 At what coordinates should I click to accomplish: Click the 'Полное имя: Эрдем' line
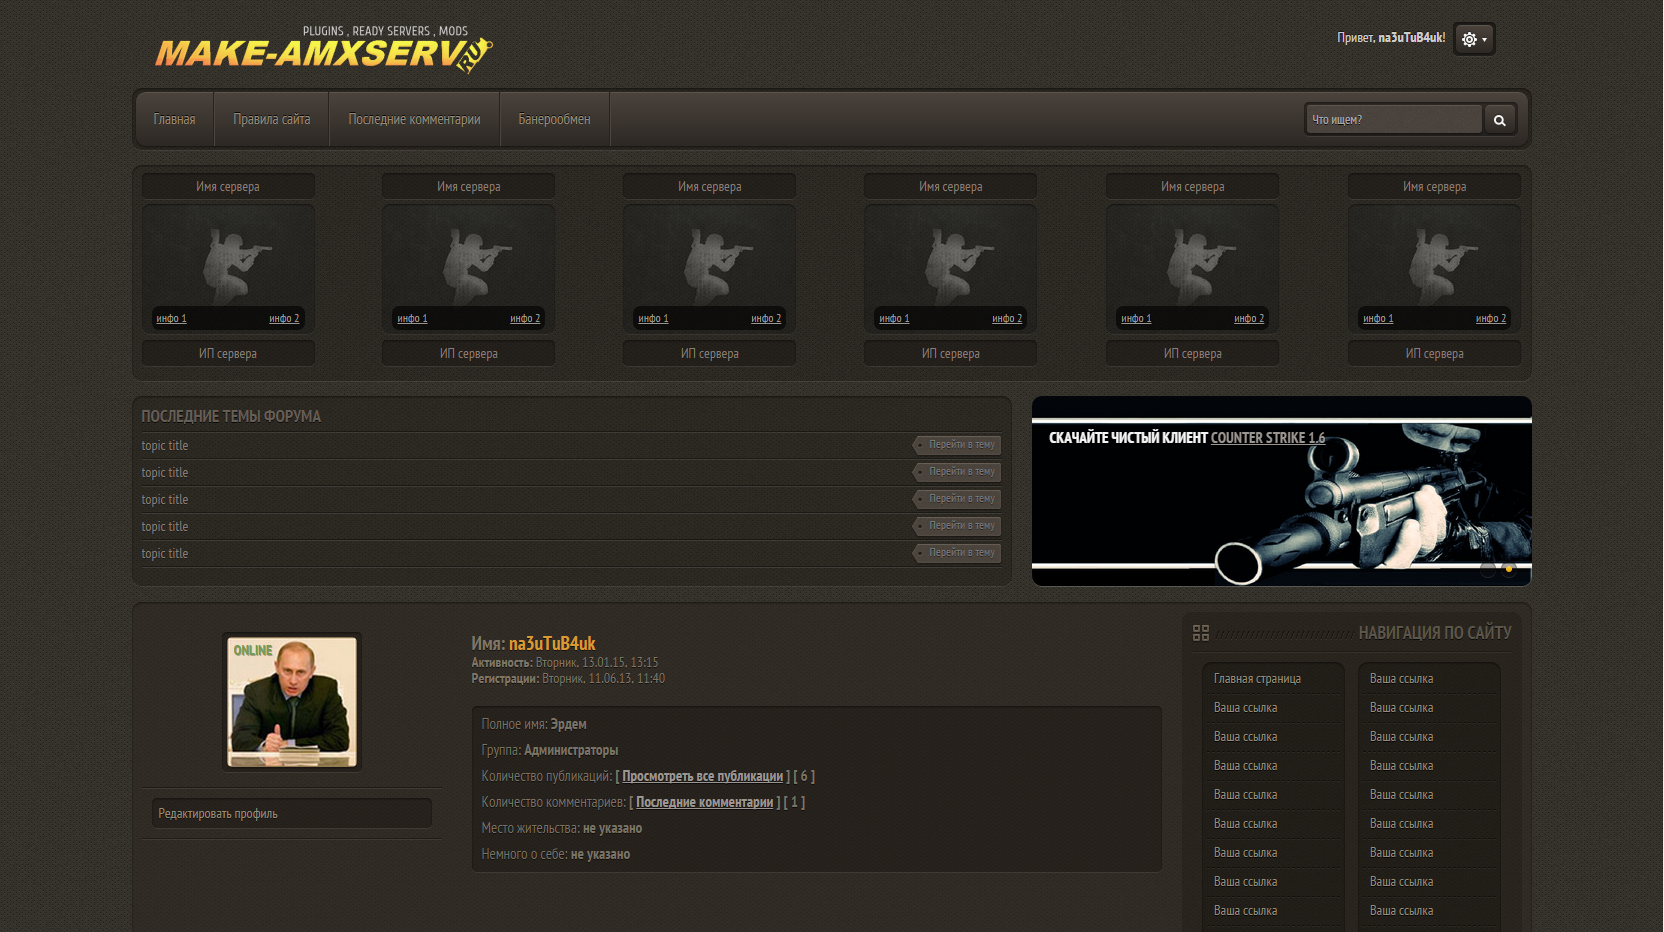pos(534,725)
